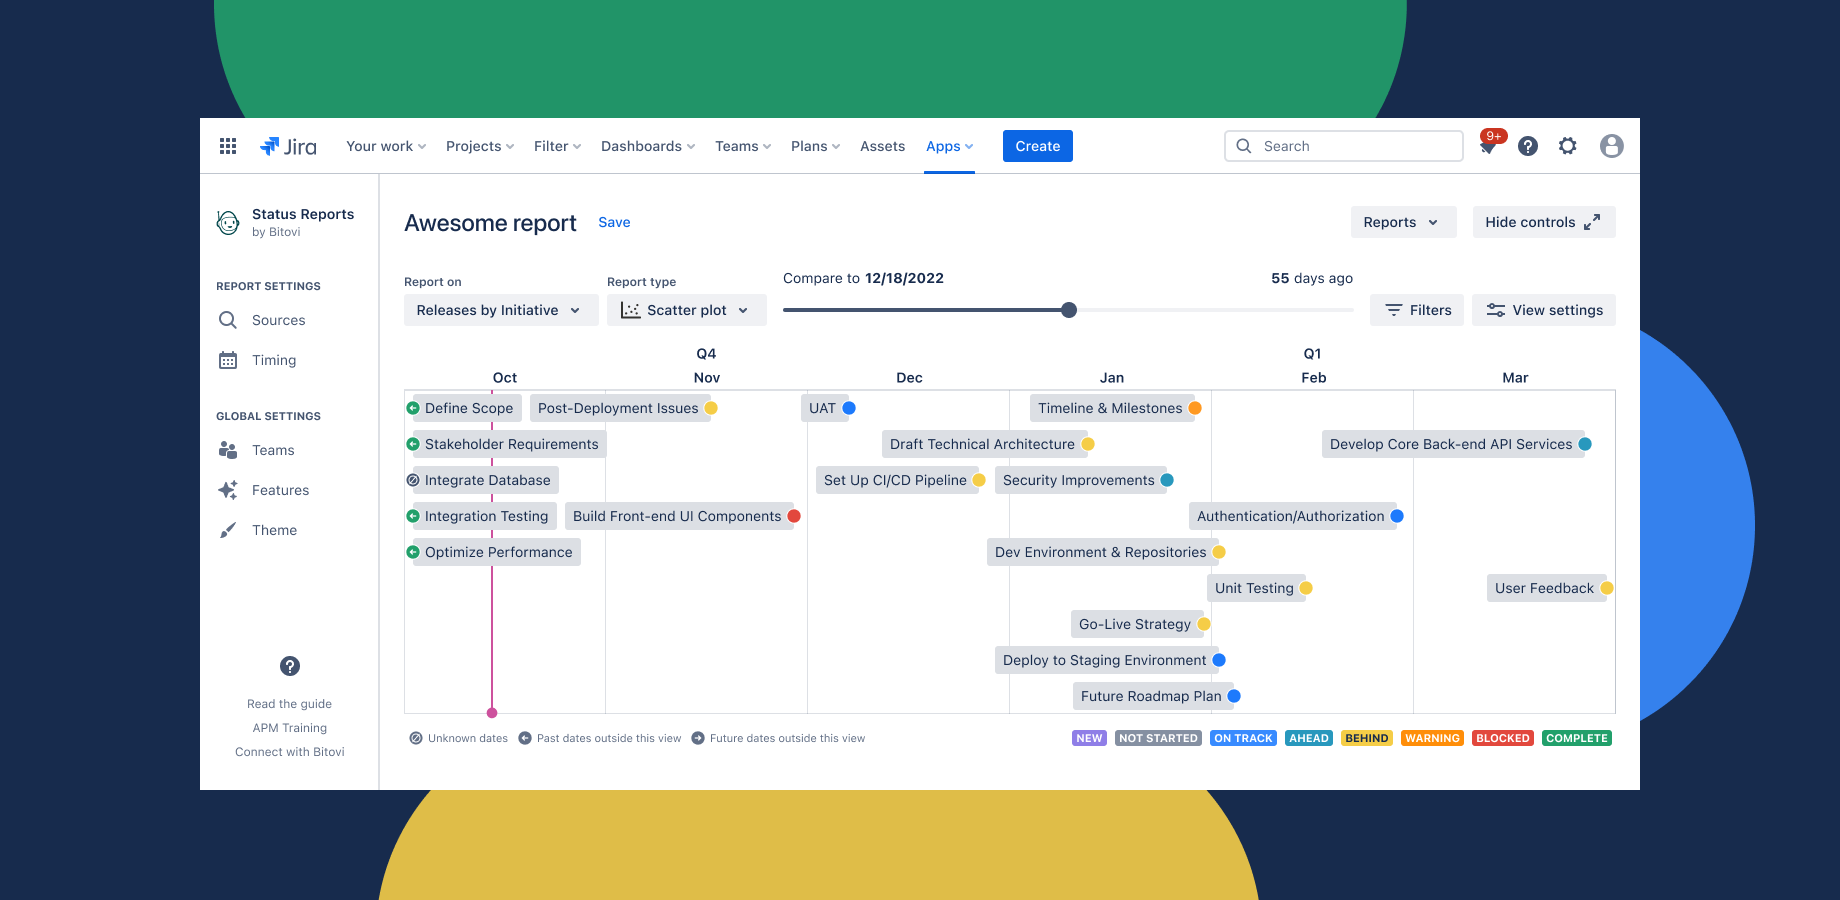Click the Jira logo
The image size is (1840, 900).
pyautogui.click(x=288, y=146)
